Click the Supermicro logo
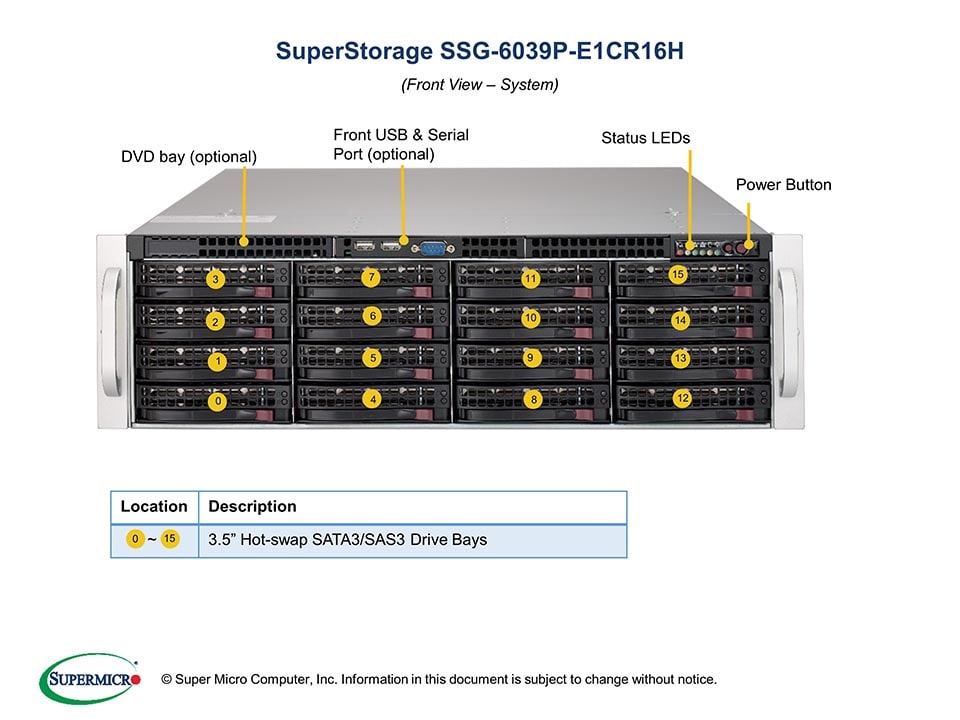The height and width of the screenshot is (720, 960). click(90, 678)
